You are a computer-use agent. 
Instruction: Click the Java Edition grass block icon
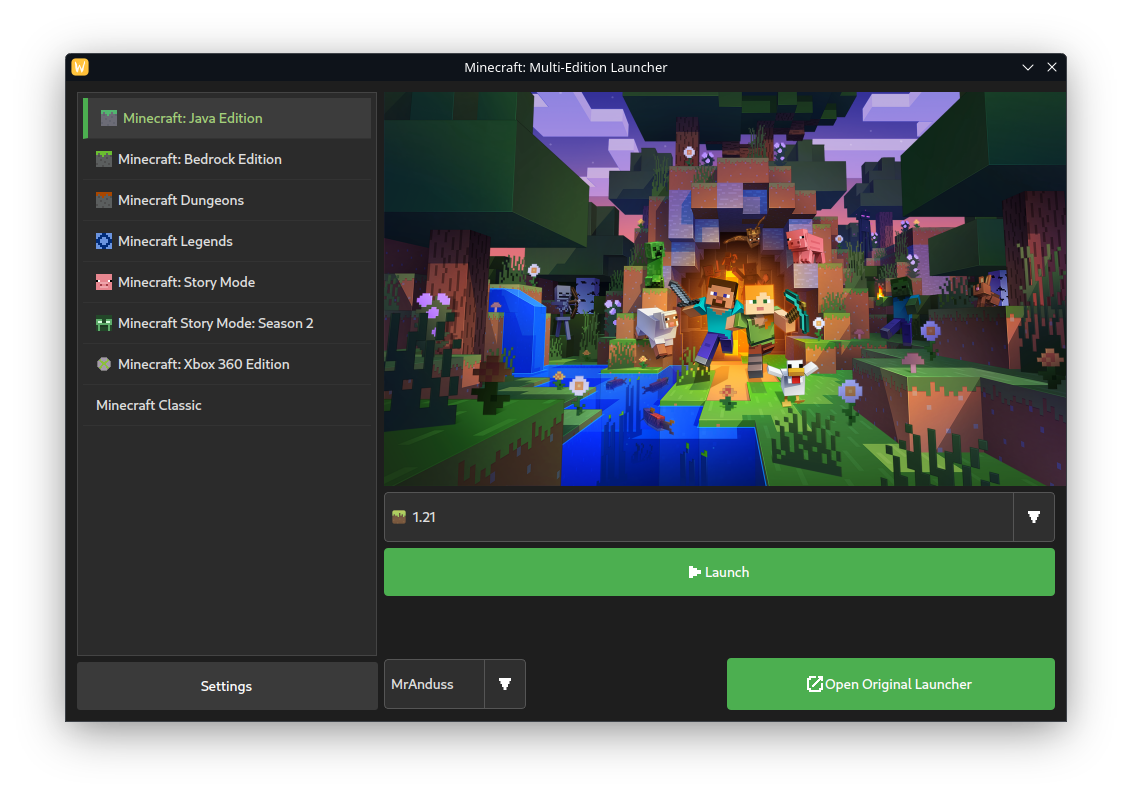click(x=109, y=118)
